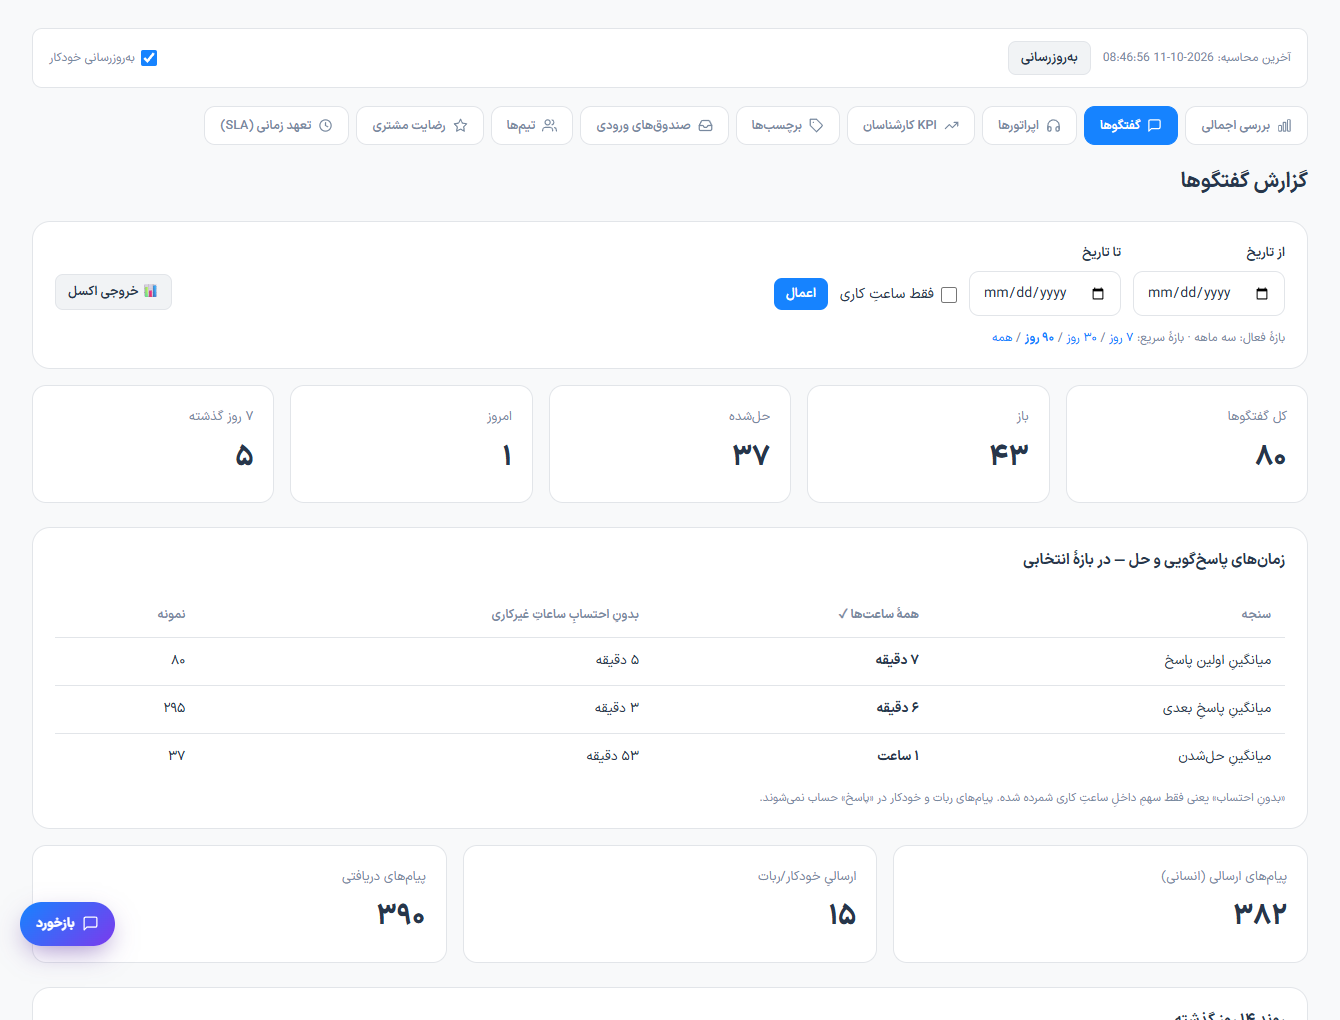Click the پیام‌های دریافتی value ۳۹۰
The image size is (1340, 1020).
pos(401,914)
